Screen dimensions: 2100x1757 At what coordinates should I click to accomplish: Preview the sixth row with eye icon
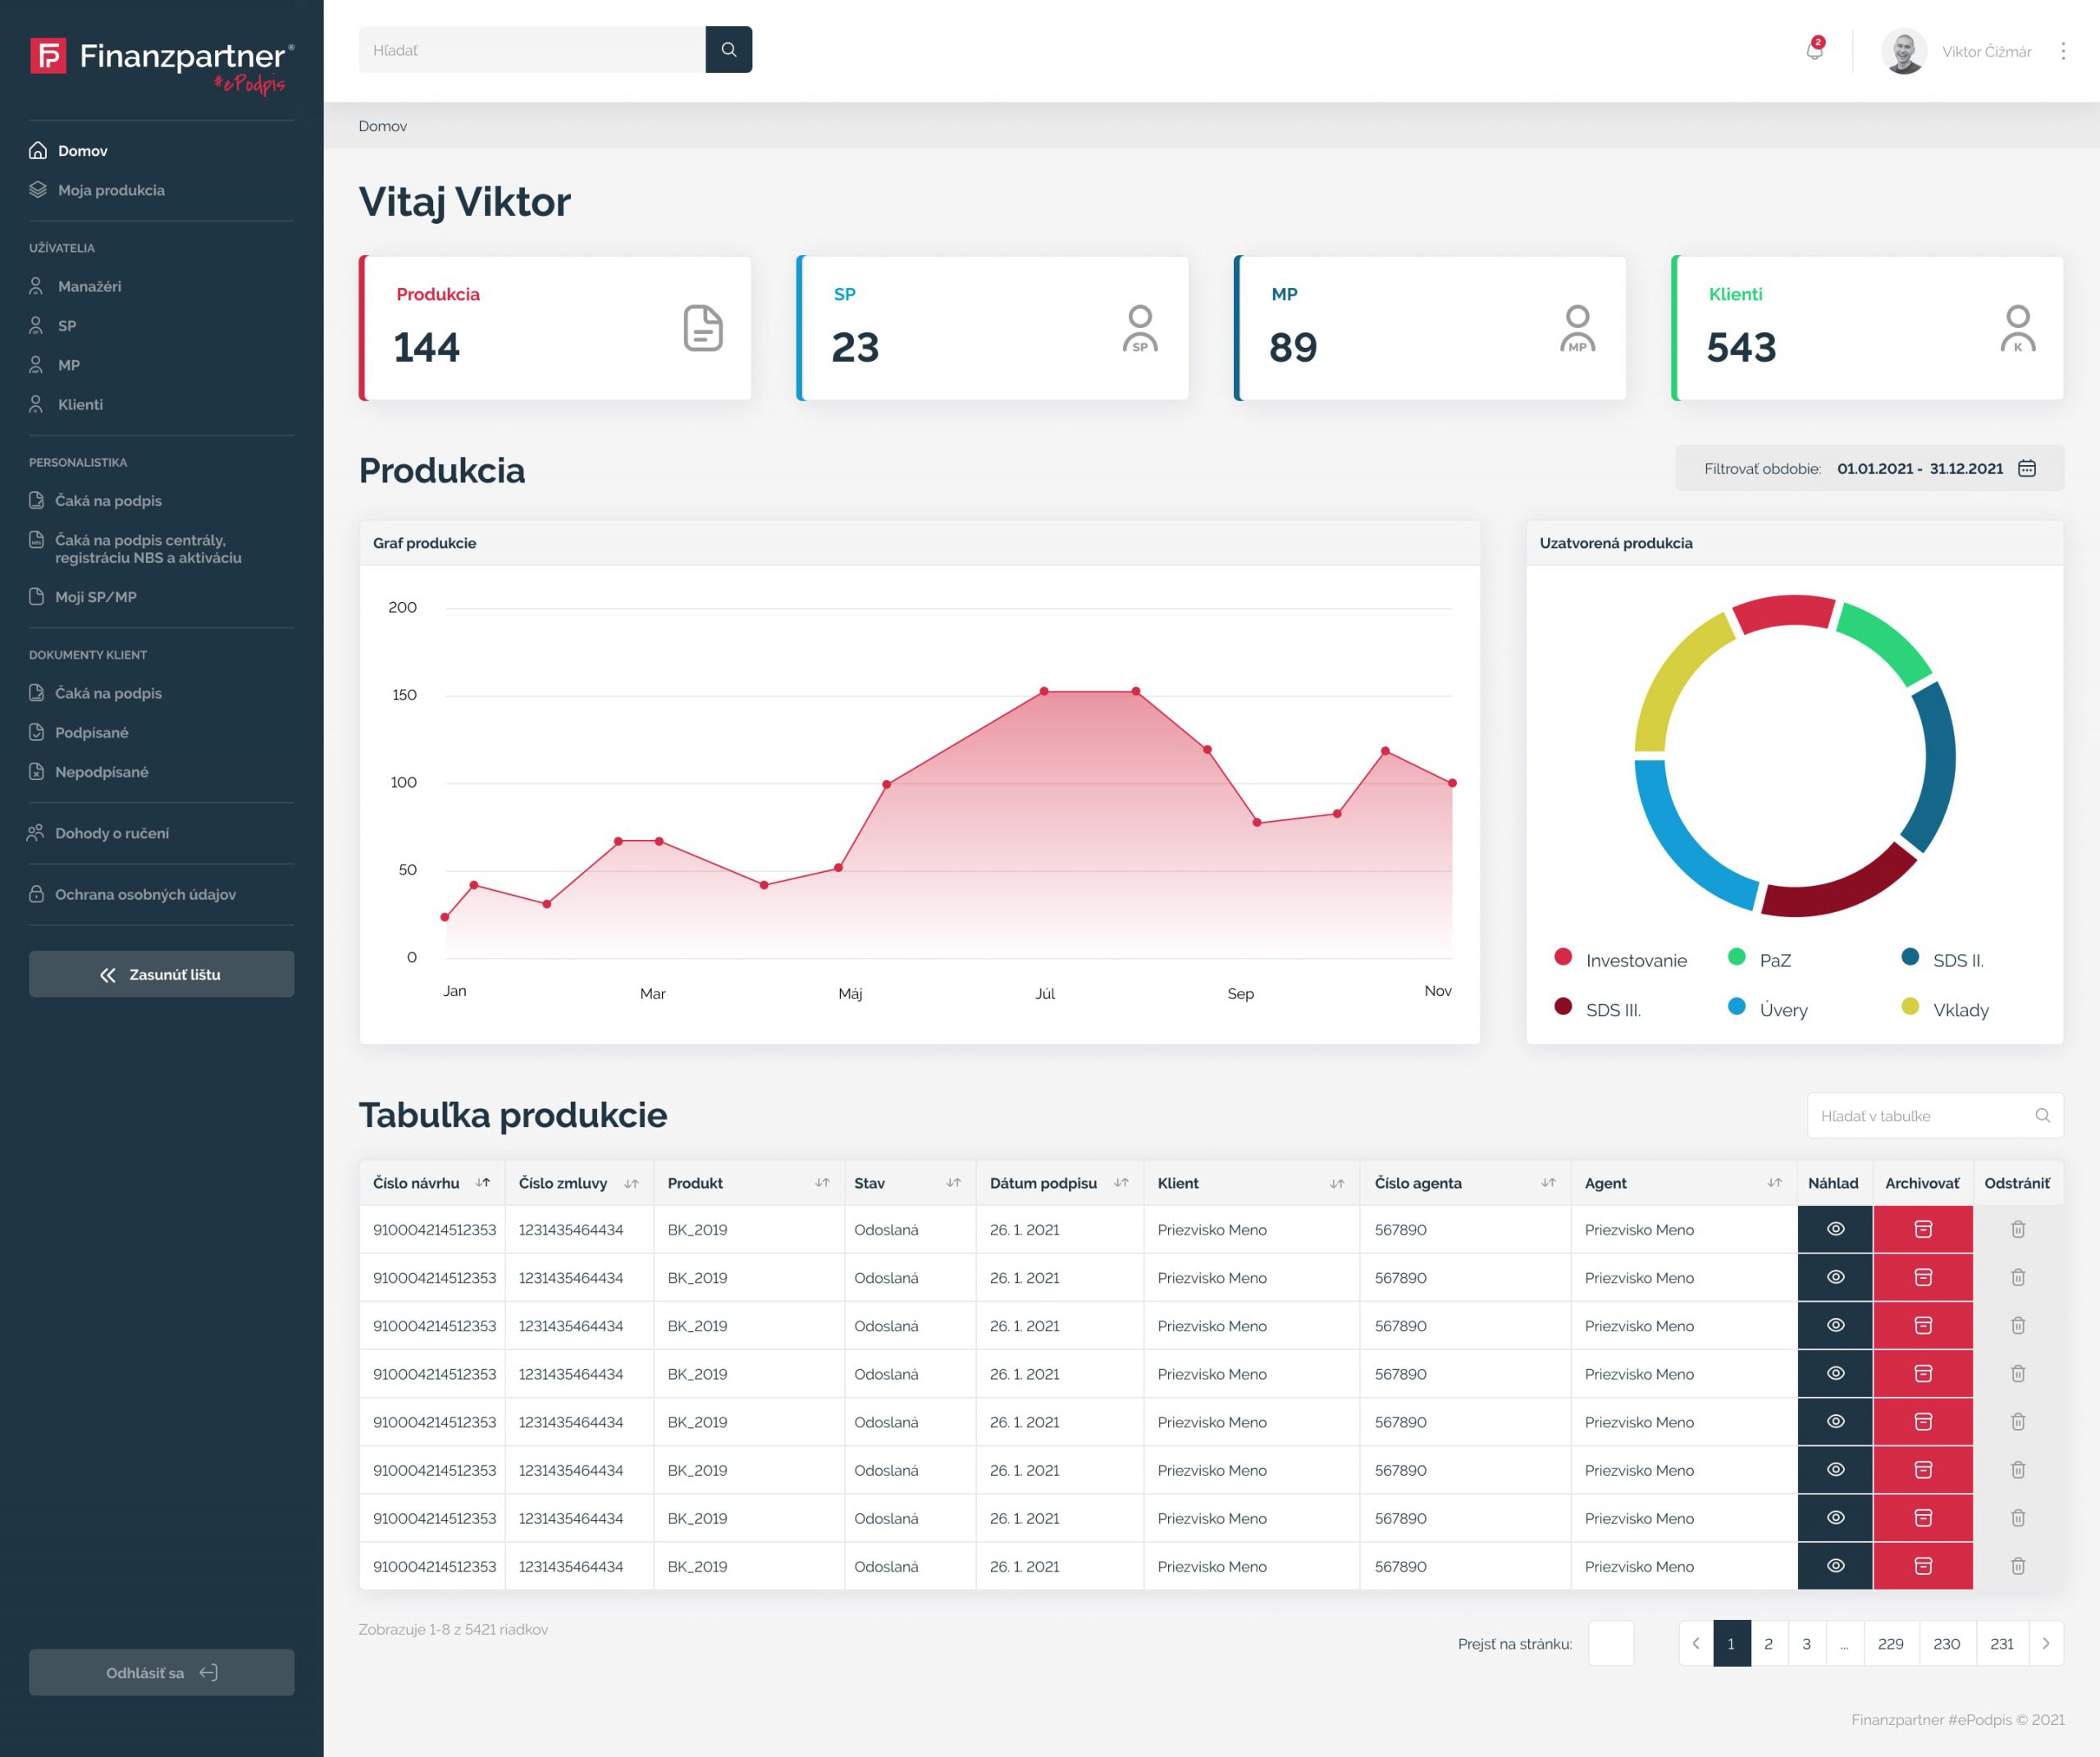pos(1836,1470)
